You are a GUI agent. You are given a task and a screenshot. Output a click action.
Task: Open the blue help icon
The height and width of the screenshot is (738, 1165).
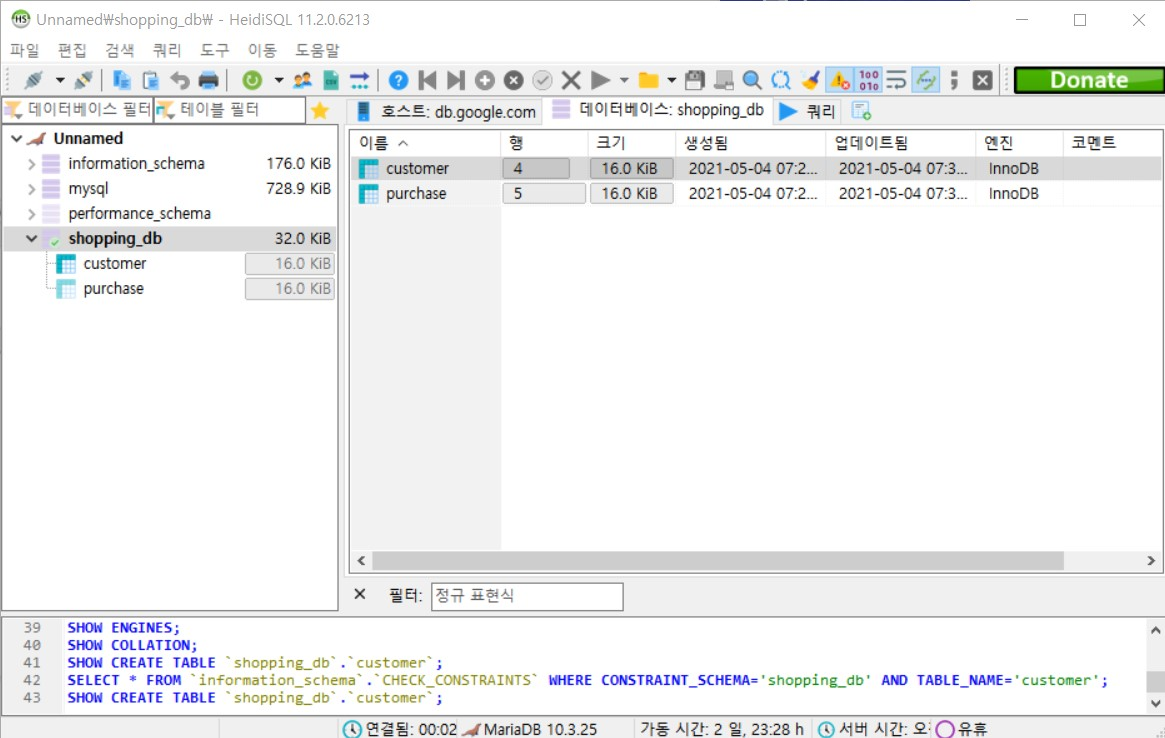pyautogui.click(x=398, y=80)
